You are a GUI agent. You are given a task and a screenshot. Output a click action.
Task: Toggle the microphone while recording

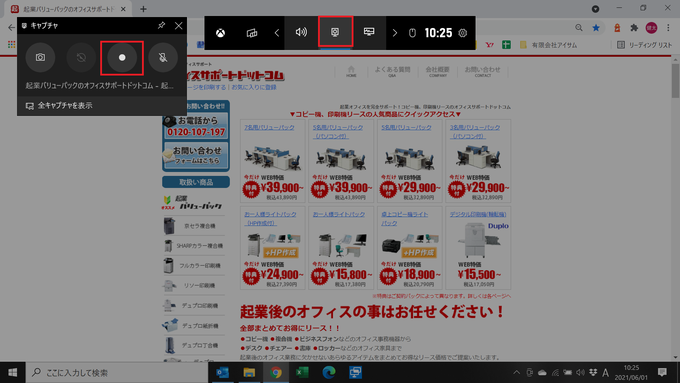click(x=163, y=58)
